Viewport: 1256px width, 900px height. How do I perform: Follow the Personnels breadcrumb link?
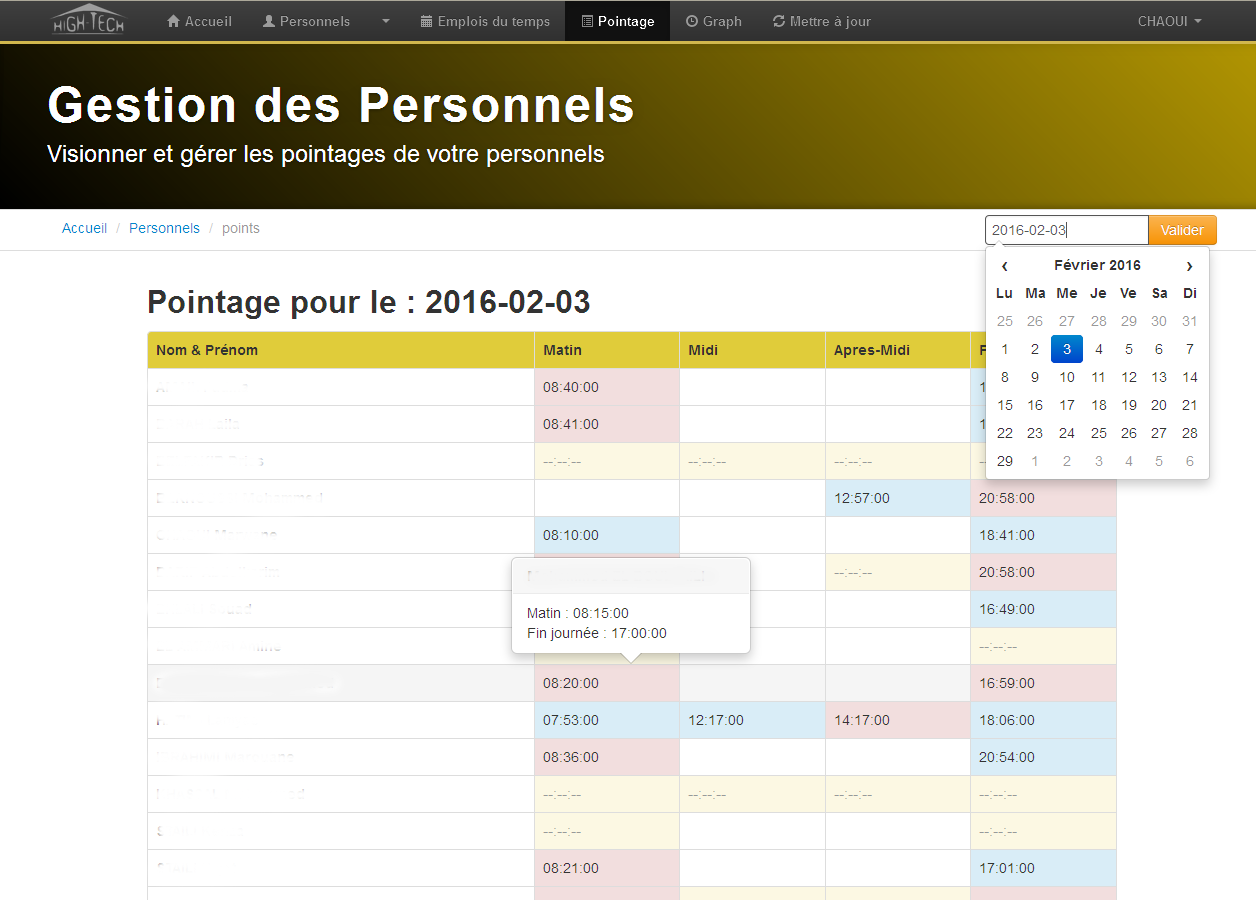pyautogui.click(x=164, y=228)
